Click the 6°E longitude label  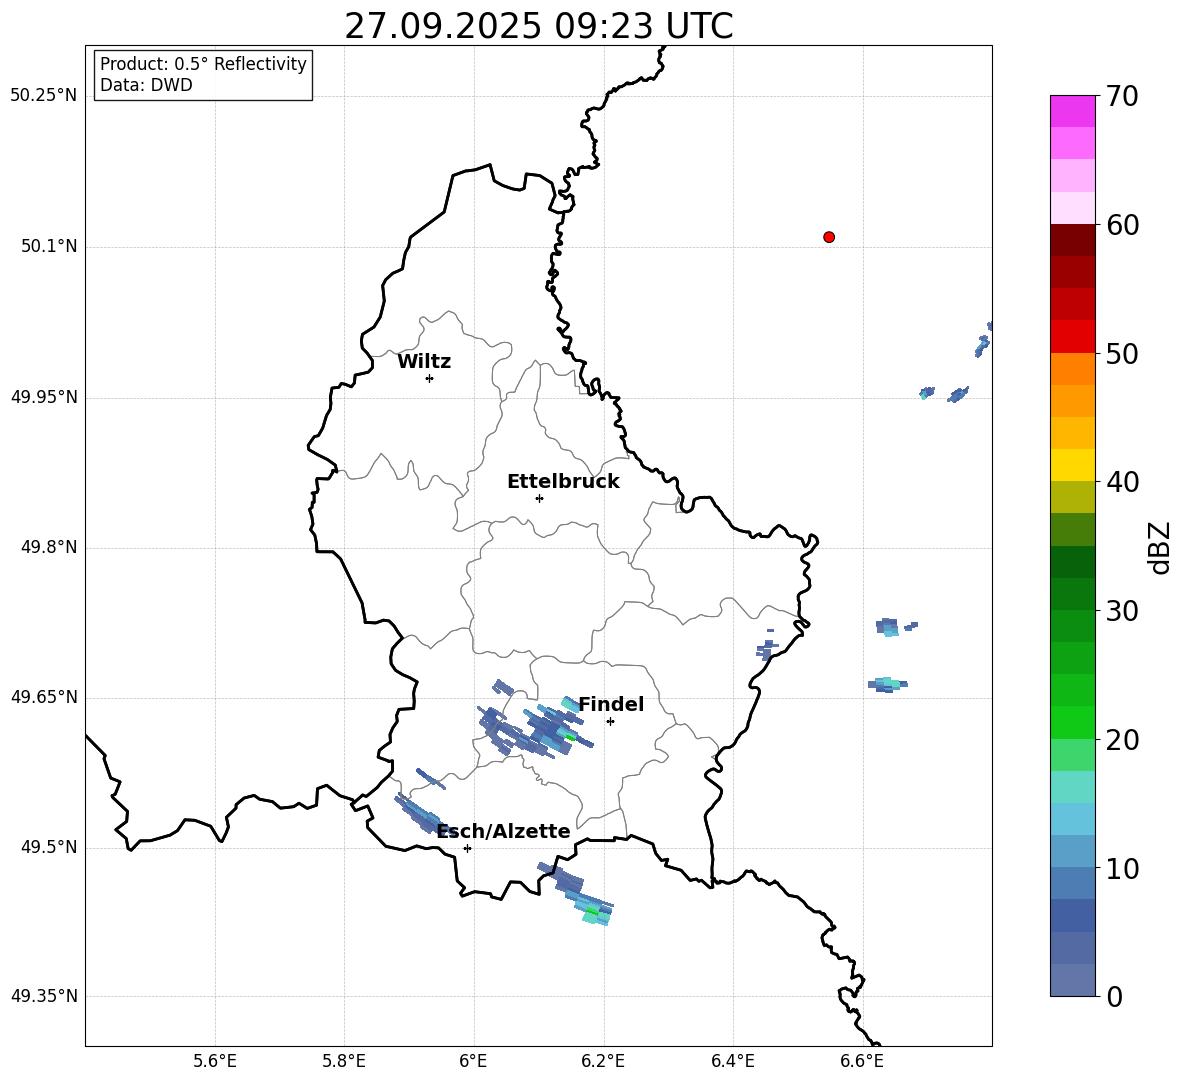pyautogui.click(x=473, y=1061)
